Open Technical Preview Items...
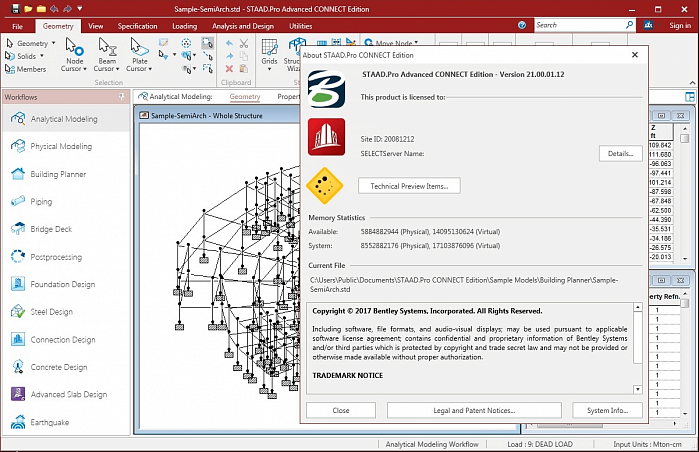This screenshot has width=699, height=452. pos(409,186)
